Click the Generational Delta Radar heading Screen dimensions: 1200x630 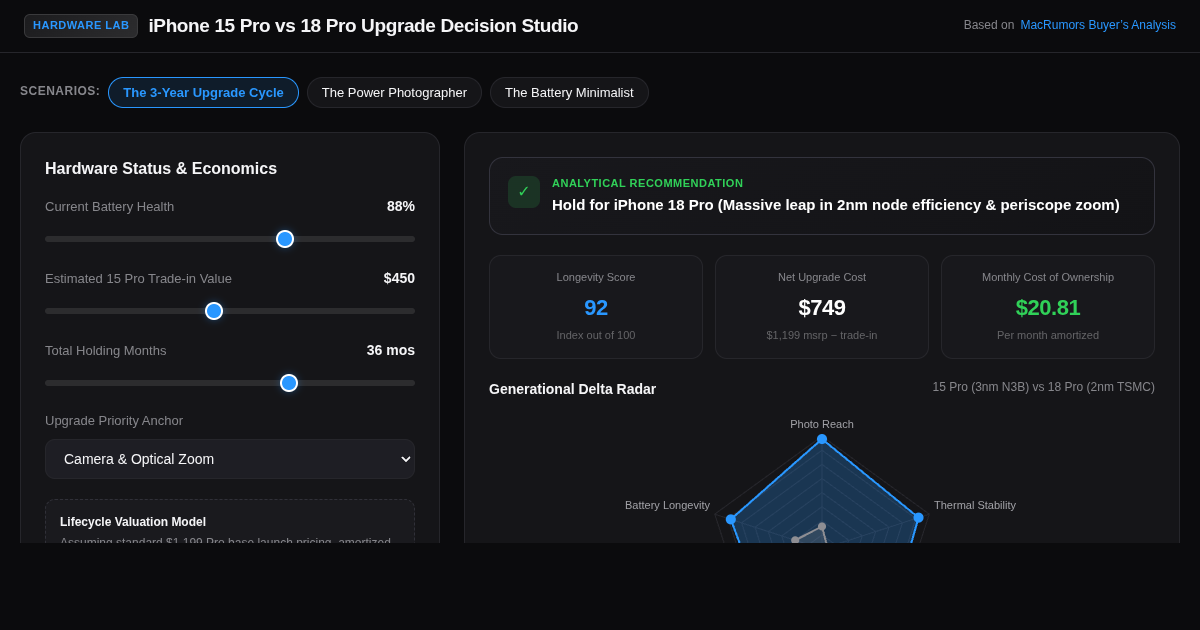click(x=573, y=389)
